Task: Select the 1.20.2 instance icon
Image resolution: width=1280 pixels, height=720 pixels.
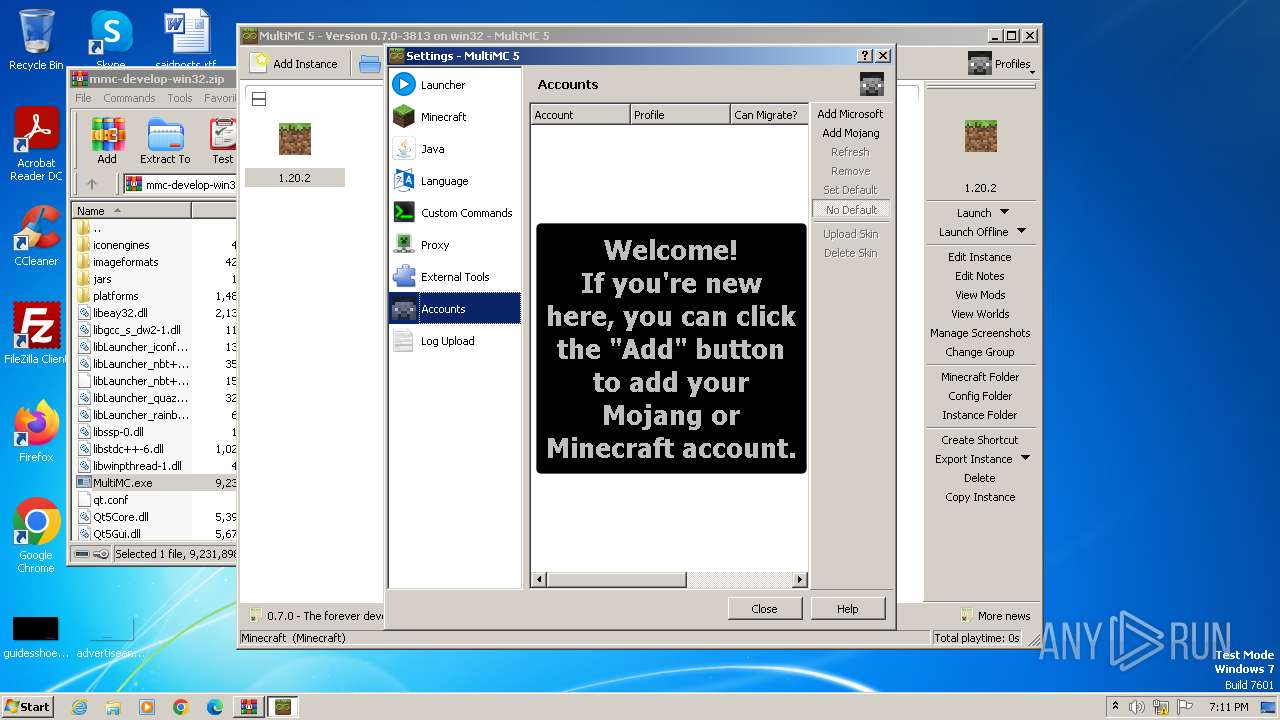Action: click(294, 139)
